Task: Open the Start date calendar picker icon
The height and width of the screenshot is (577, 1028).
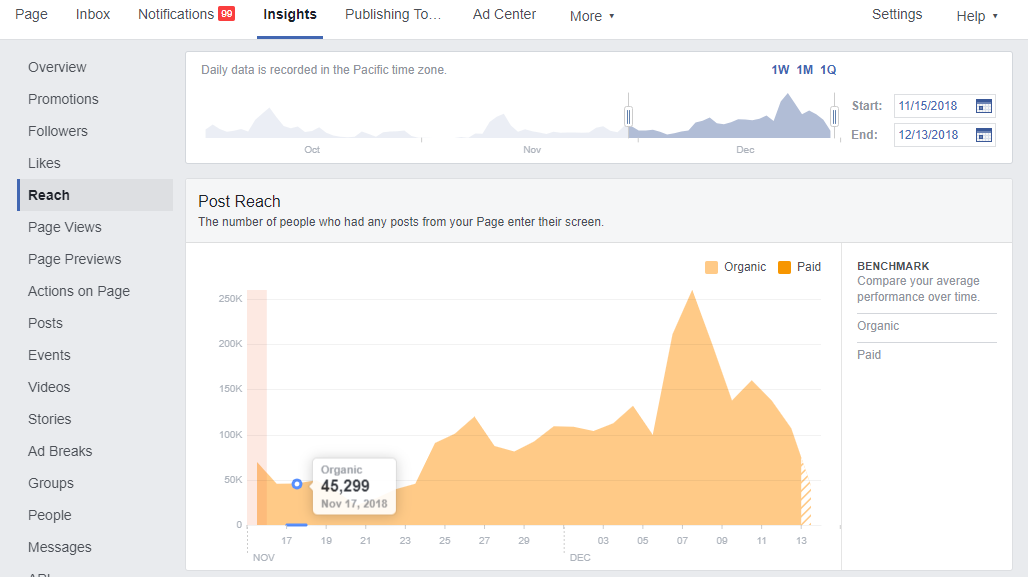Action: tap(983, 106)
